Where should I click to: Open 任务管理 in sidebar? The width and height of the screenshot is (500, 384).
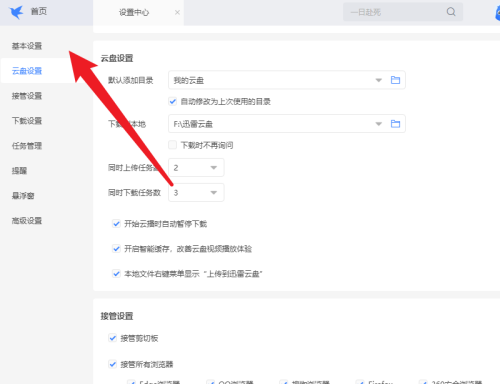(27, 146)
